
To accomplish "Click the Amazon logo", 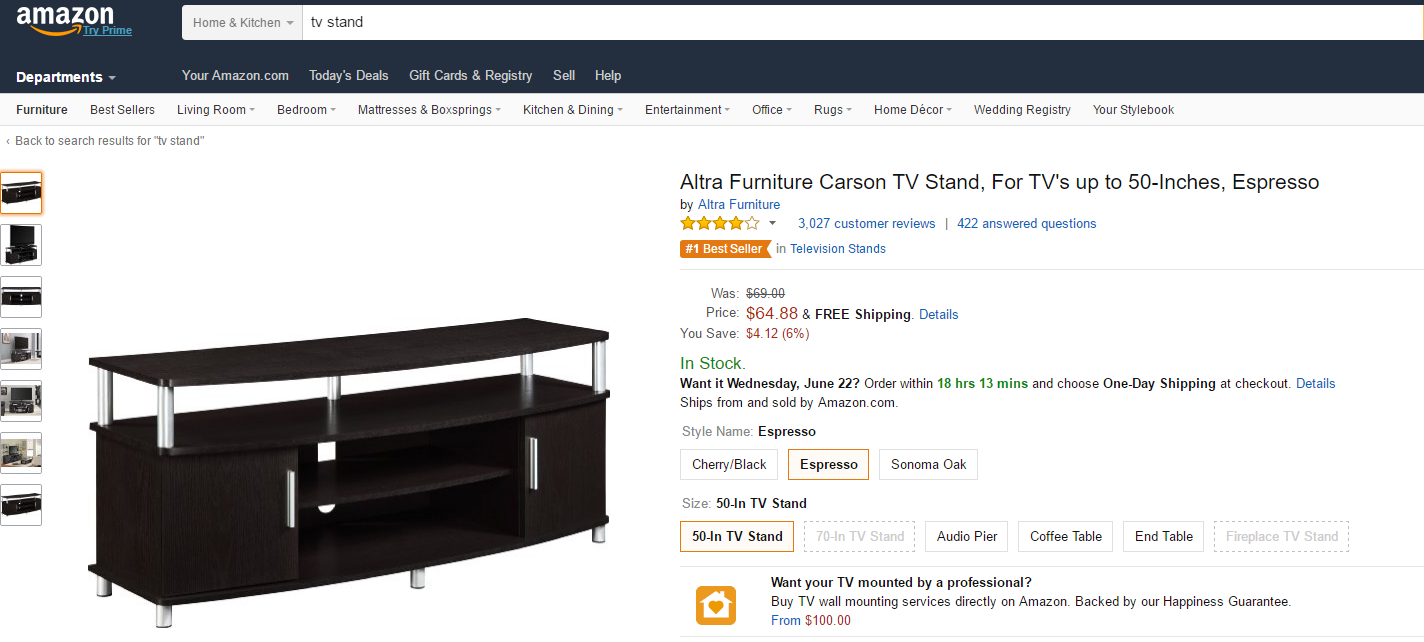I will [66, 19].
